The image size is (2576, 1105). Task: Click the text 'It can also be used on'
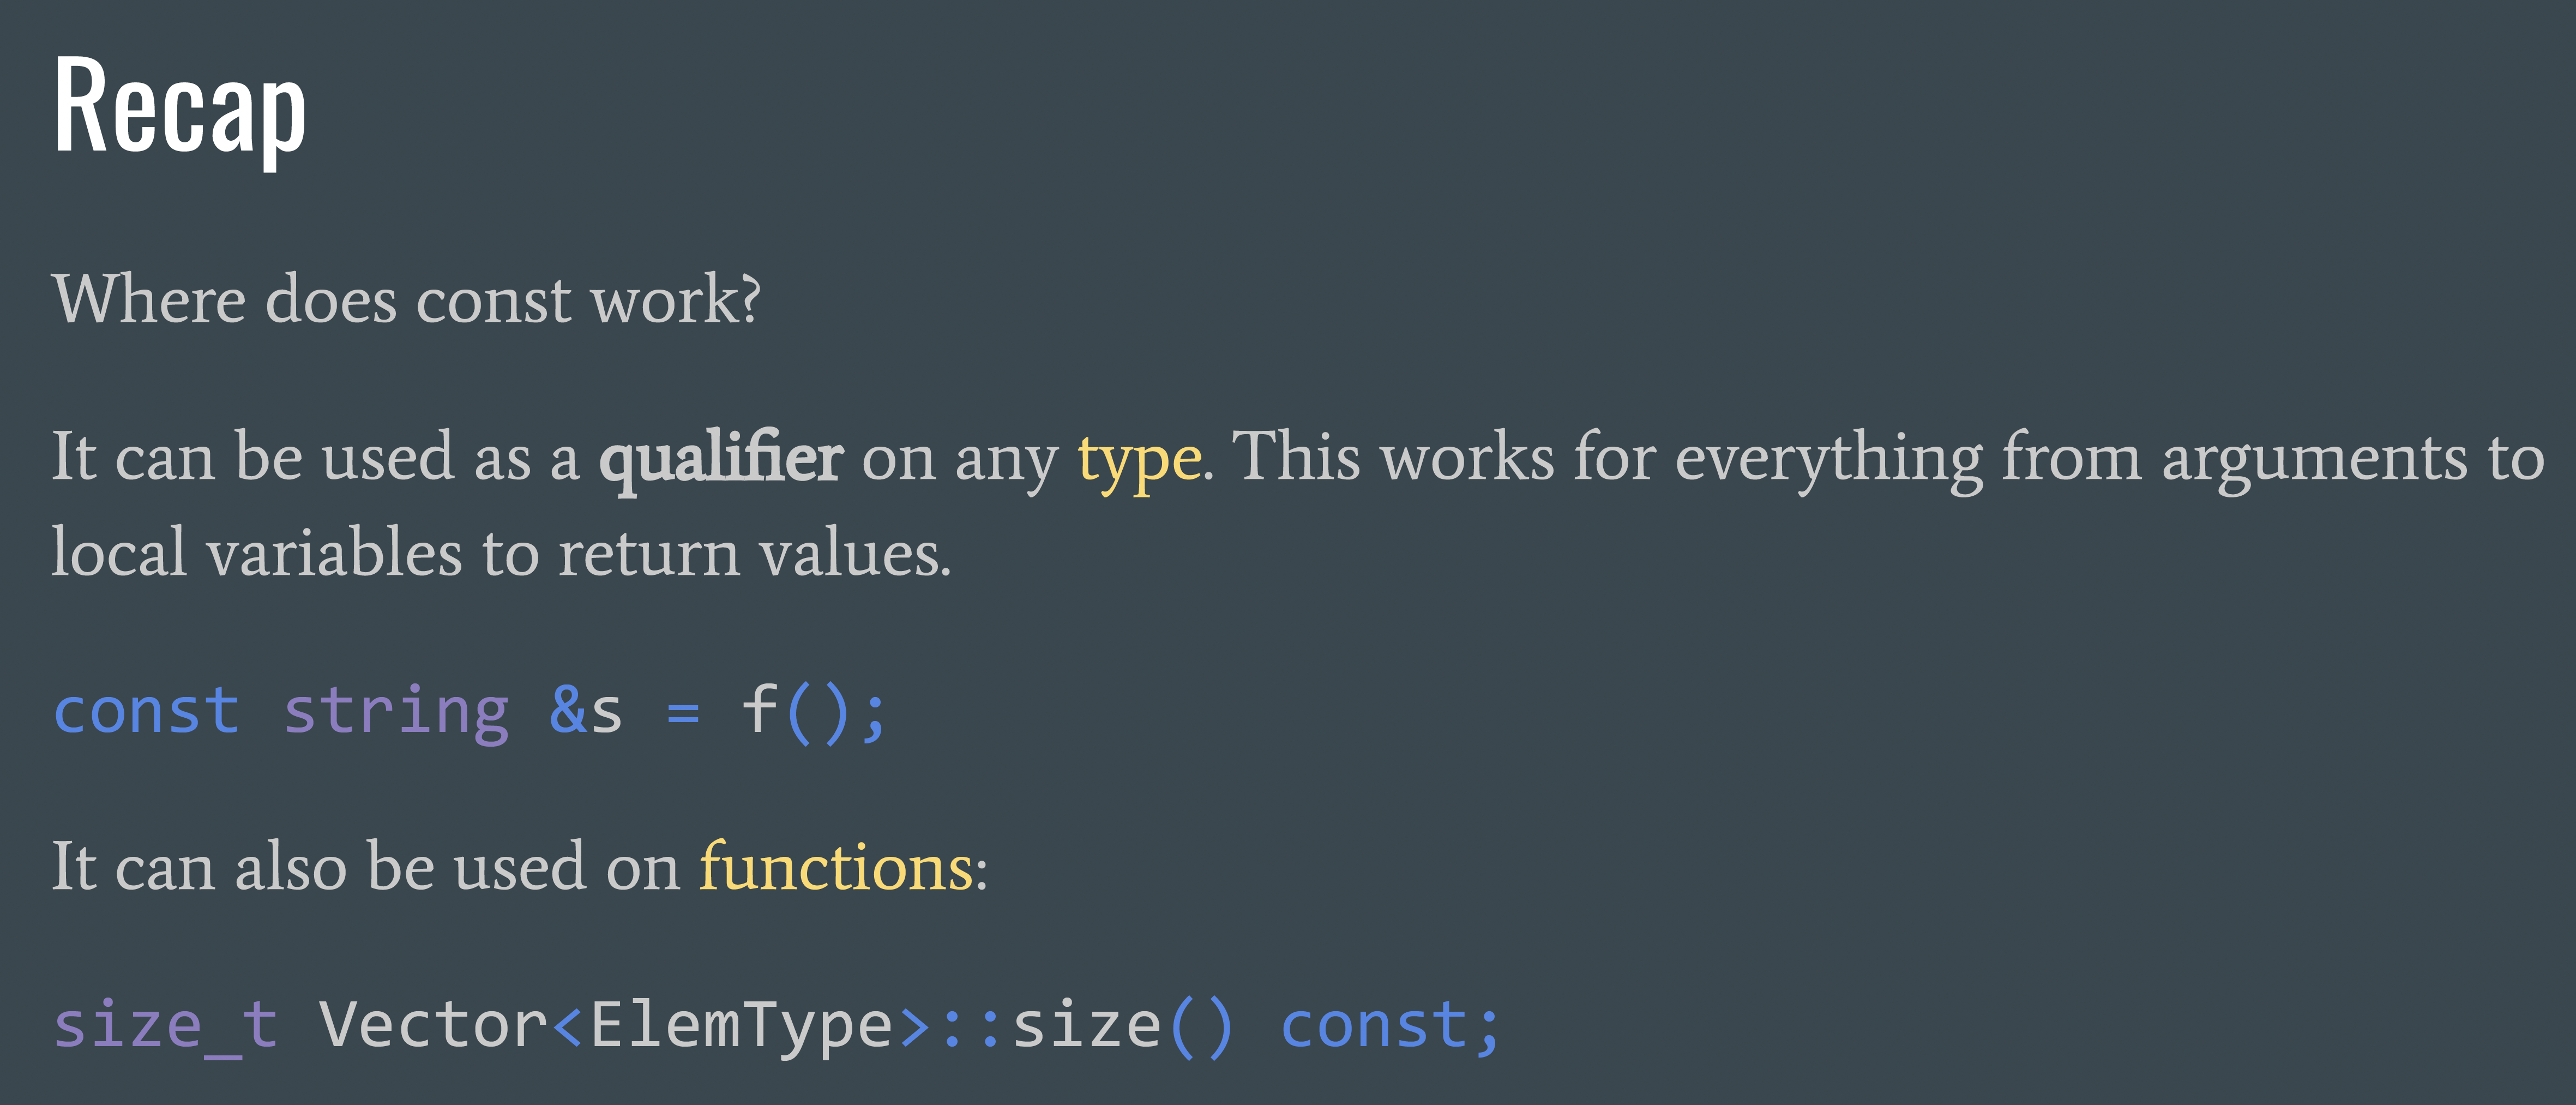point(366,866)
